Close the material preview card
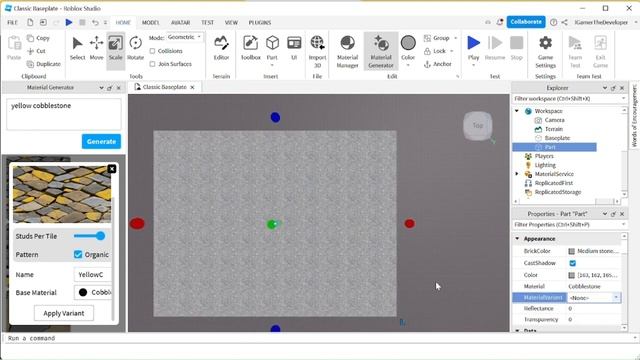This screenshot has width=640, height=360. pyautogui.click(x=112, y=169)
